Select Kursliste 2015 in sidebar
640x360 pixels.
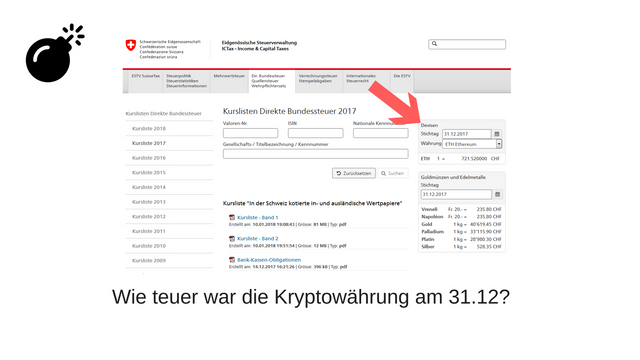tap(149, 172)
